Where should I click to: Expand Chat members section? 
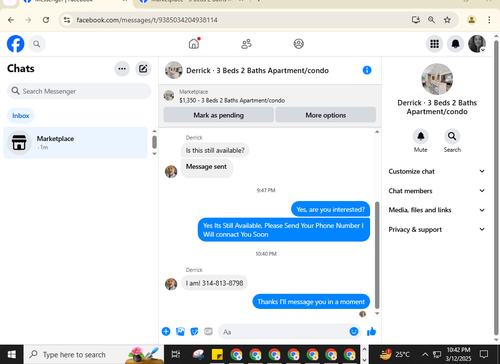[x=437, y=191]
